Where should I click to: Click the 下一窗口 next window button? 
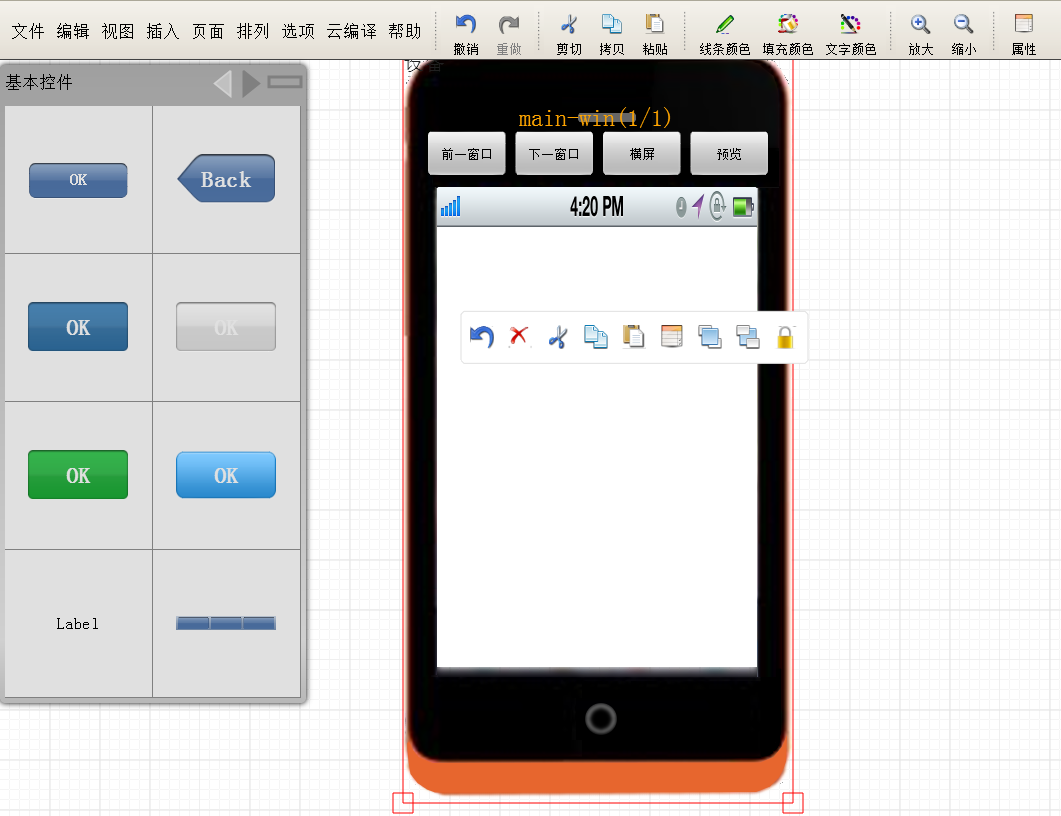click(554, 153)
